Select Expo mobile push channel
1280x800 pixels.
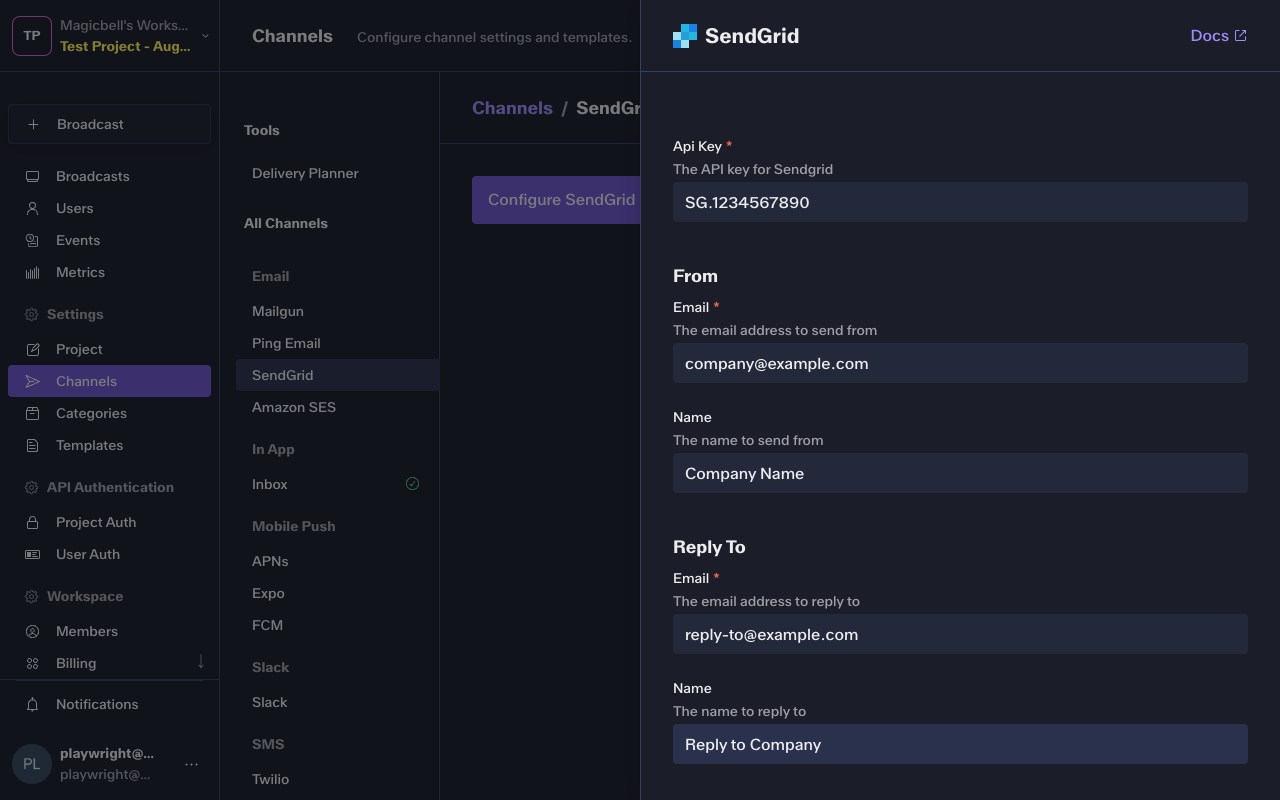pyautogui.click(x=337, y=593)
